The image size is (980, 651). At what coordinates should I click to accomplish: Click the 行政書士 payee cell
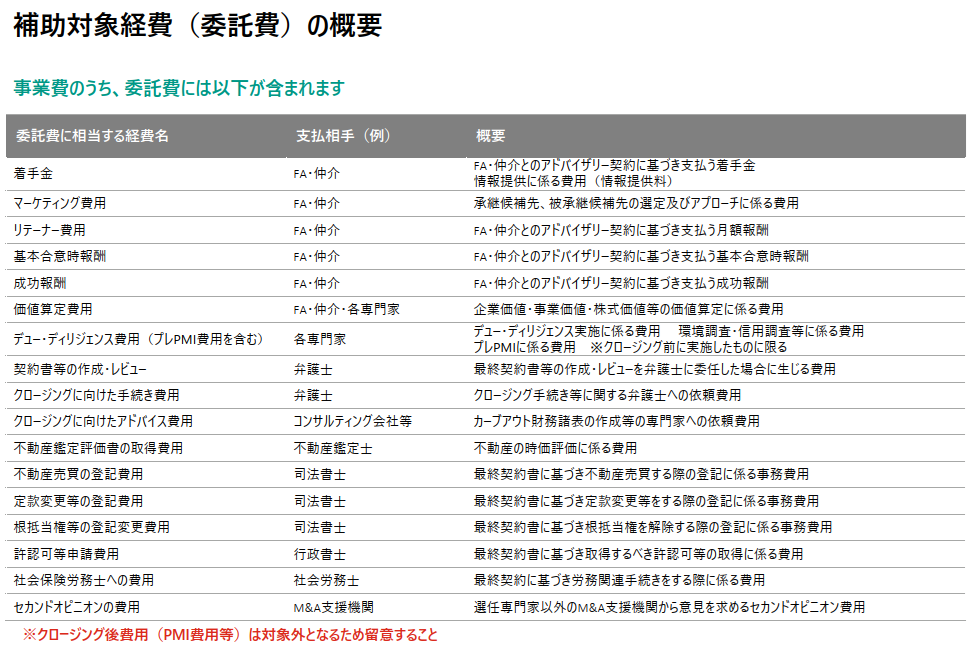(x=319, y=555)
